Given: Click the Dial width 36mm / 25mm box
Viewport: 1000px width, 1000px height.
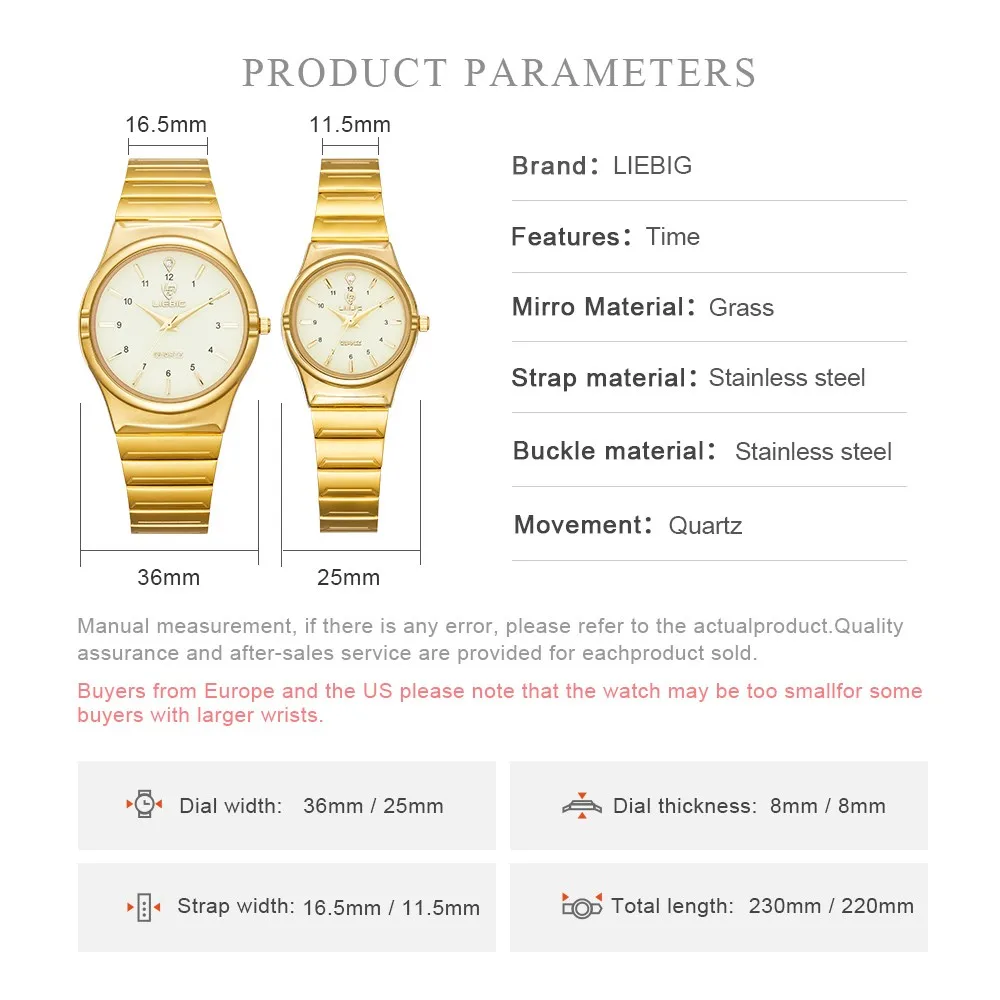Looking at the screenshot, I should pyautogui.click(x=287, y=806).
